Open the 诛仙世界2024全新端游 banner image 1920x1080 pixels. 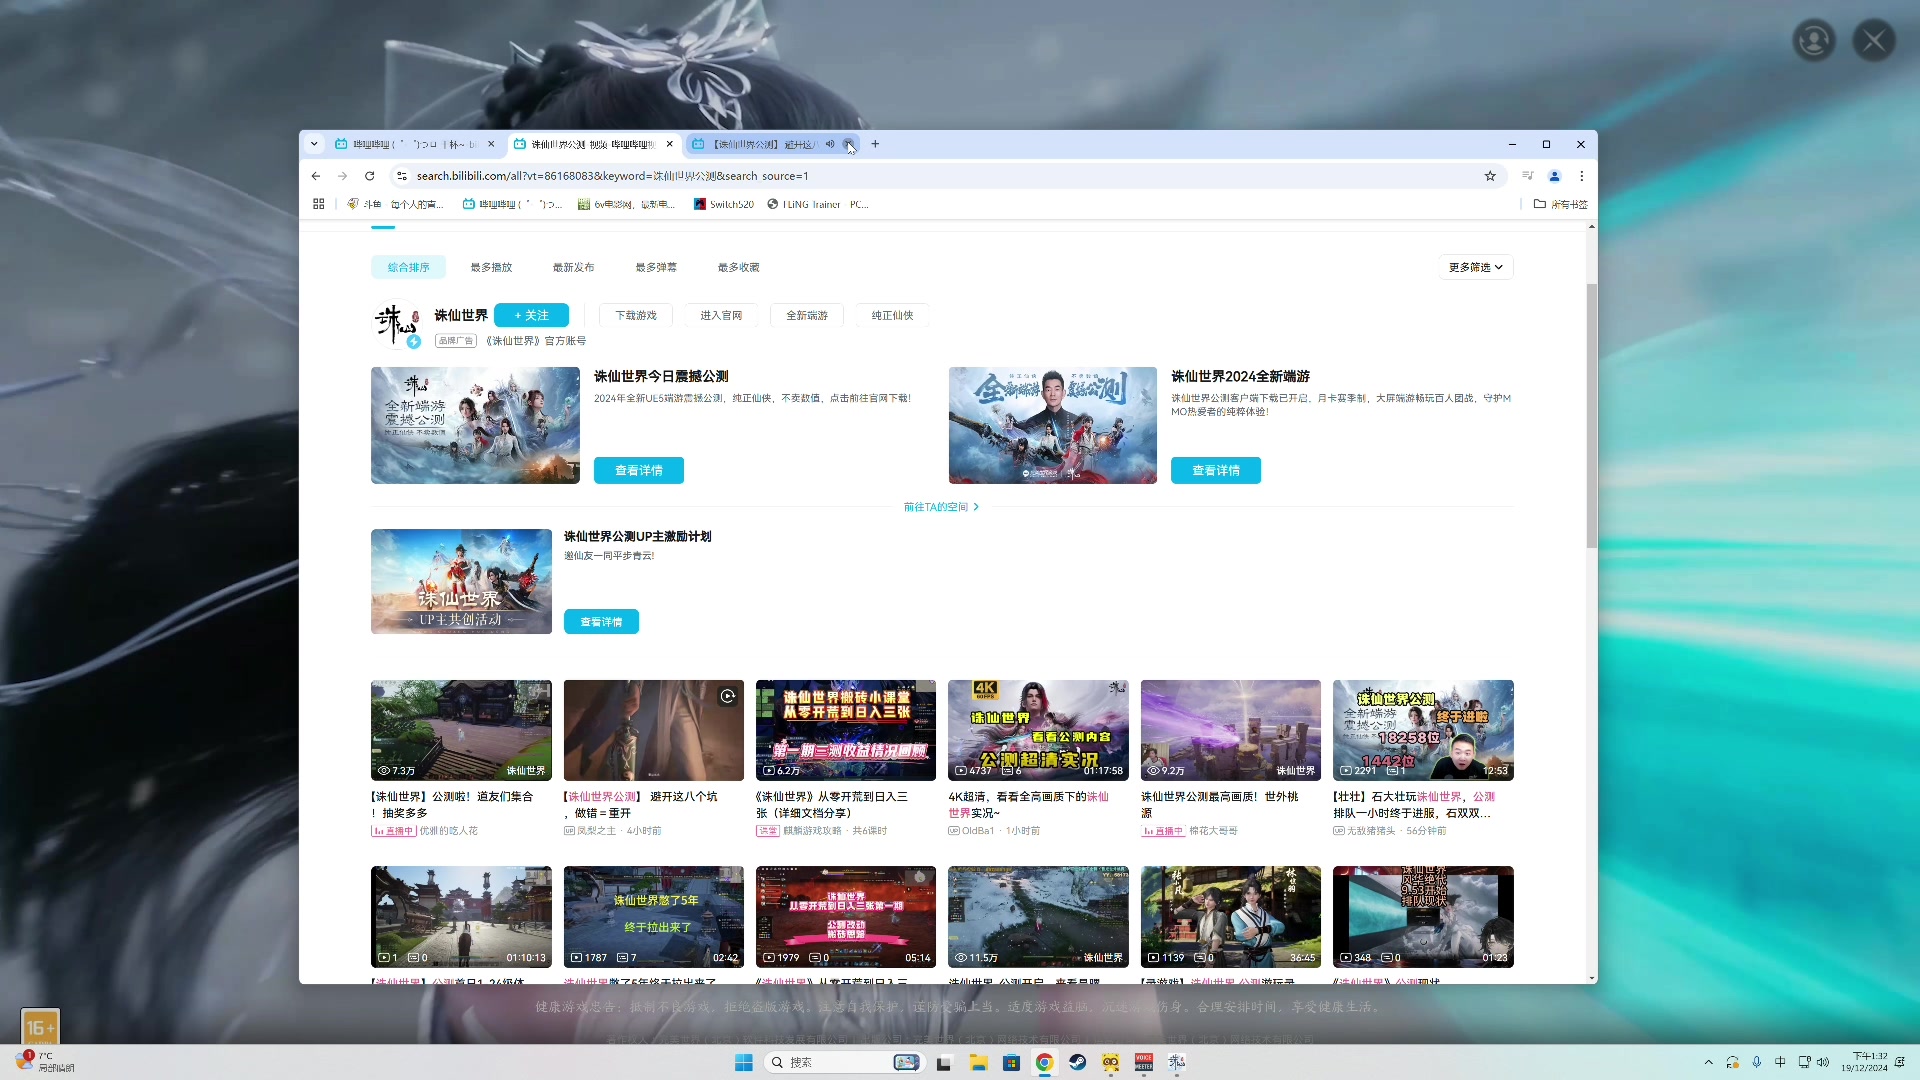pyautogui.click(x=1053, y=425)
